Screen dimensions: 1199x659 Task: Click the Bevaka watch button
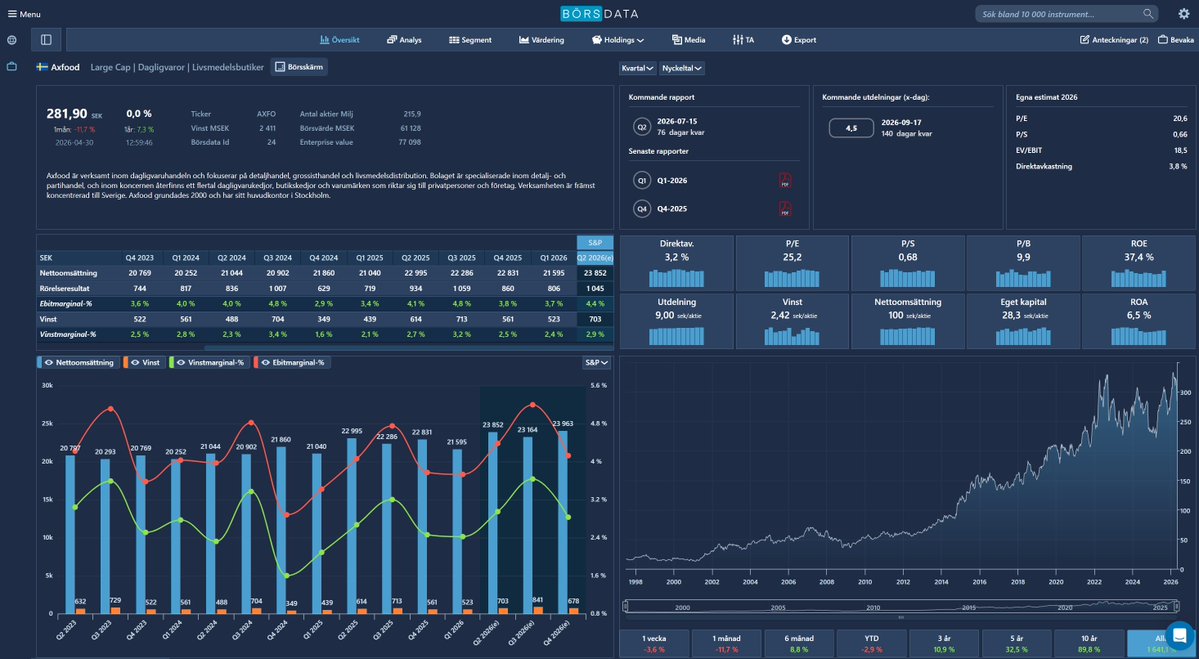(1175, 40)
